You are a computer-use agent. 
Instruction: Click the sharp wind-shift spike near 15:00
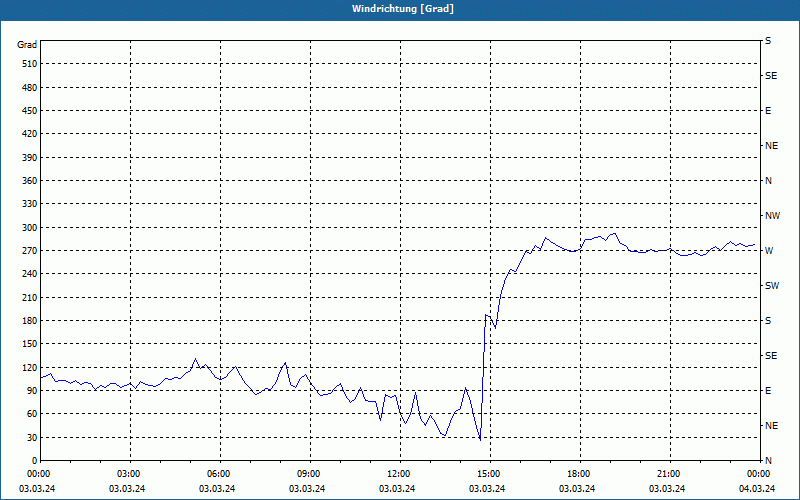click(483, 378)
